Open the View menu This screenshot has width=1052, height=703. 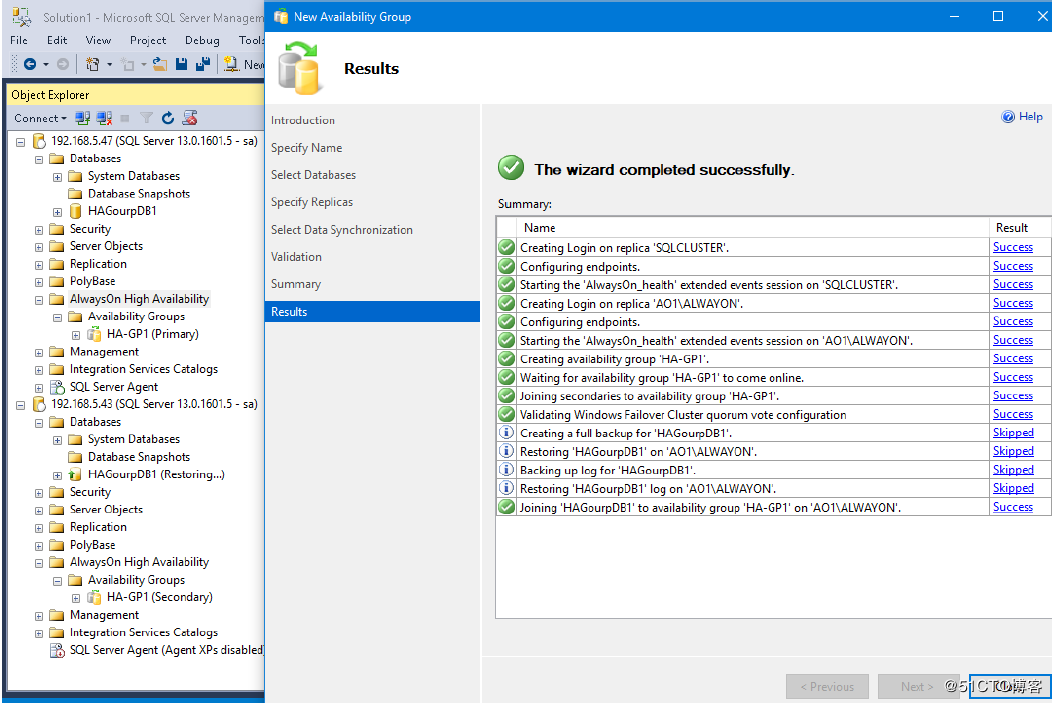click(x=98, y=40)
